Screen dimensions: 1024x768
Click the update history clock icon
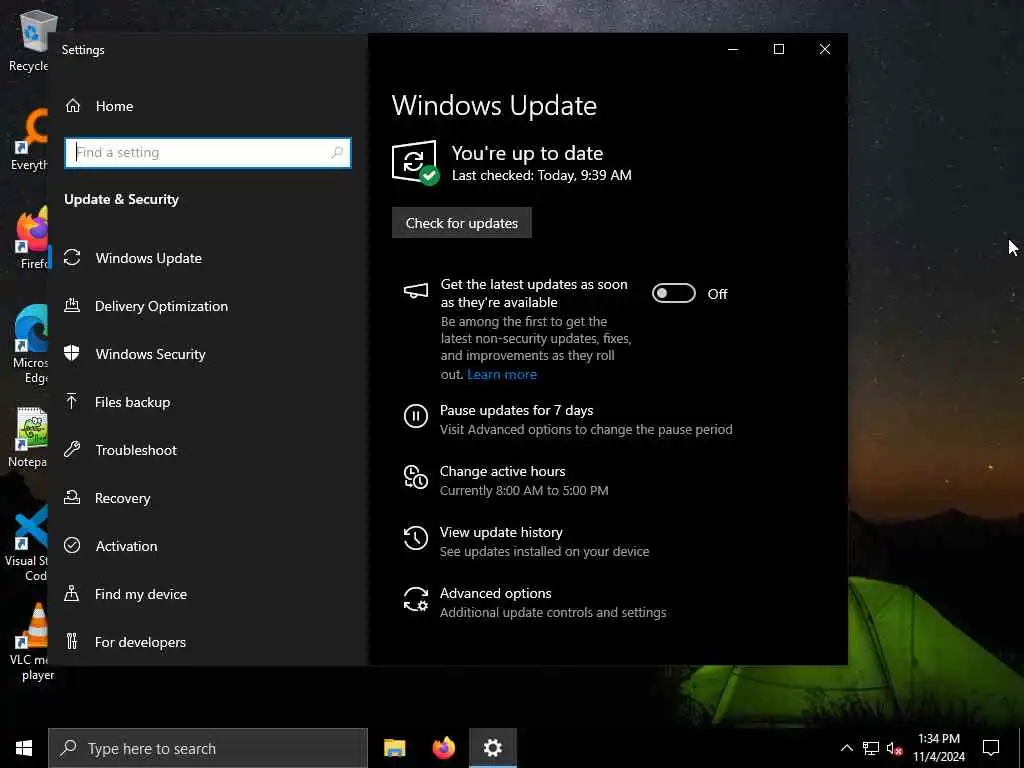pos(415,538)
